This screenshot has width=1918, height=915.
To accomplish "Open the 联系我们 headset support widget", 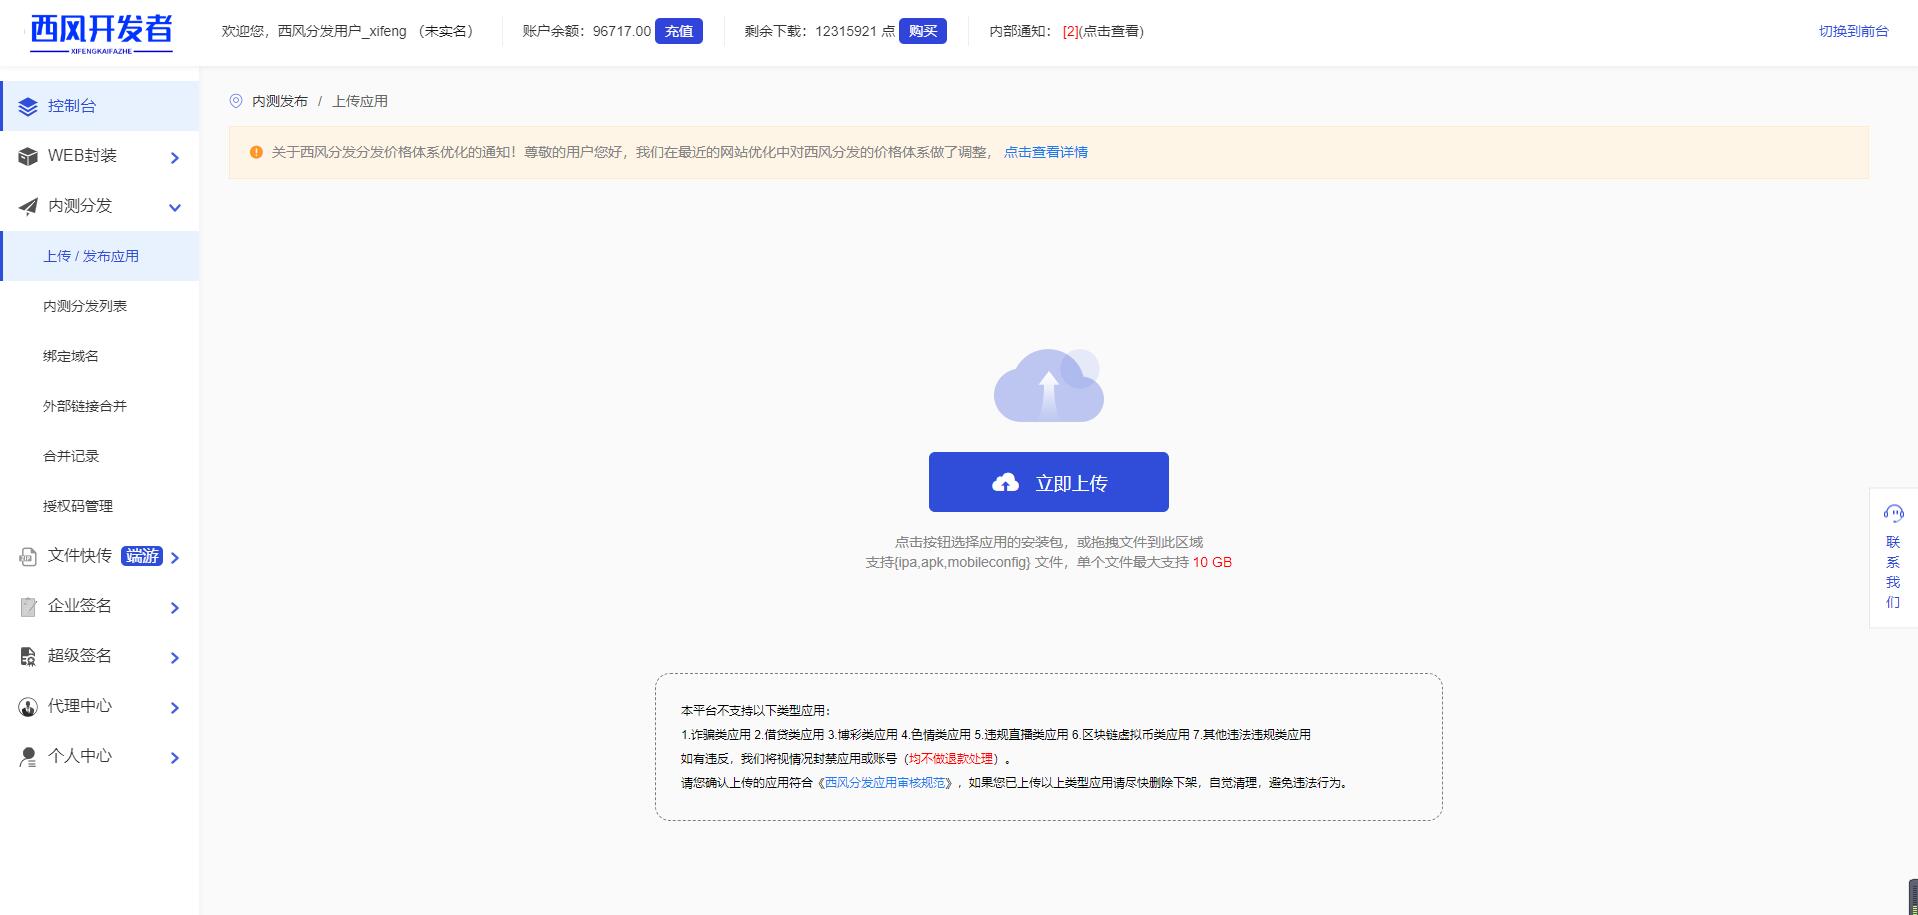I will [1893, 557].
